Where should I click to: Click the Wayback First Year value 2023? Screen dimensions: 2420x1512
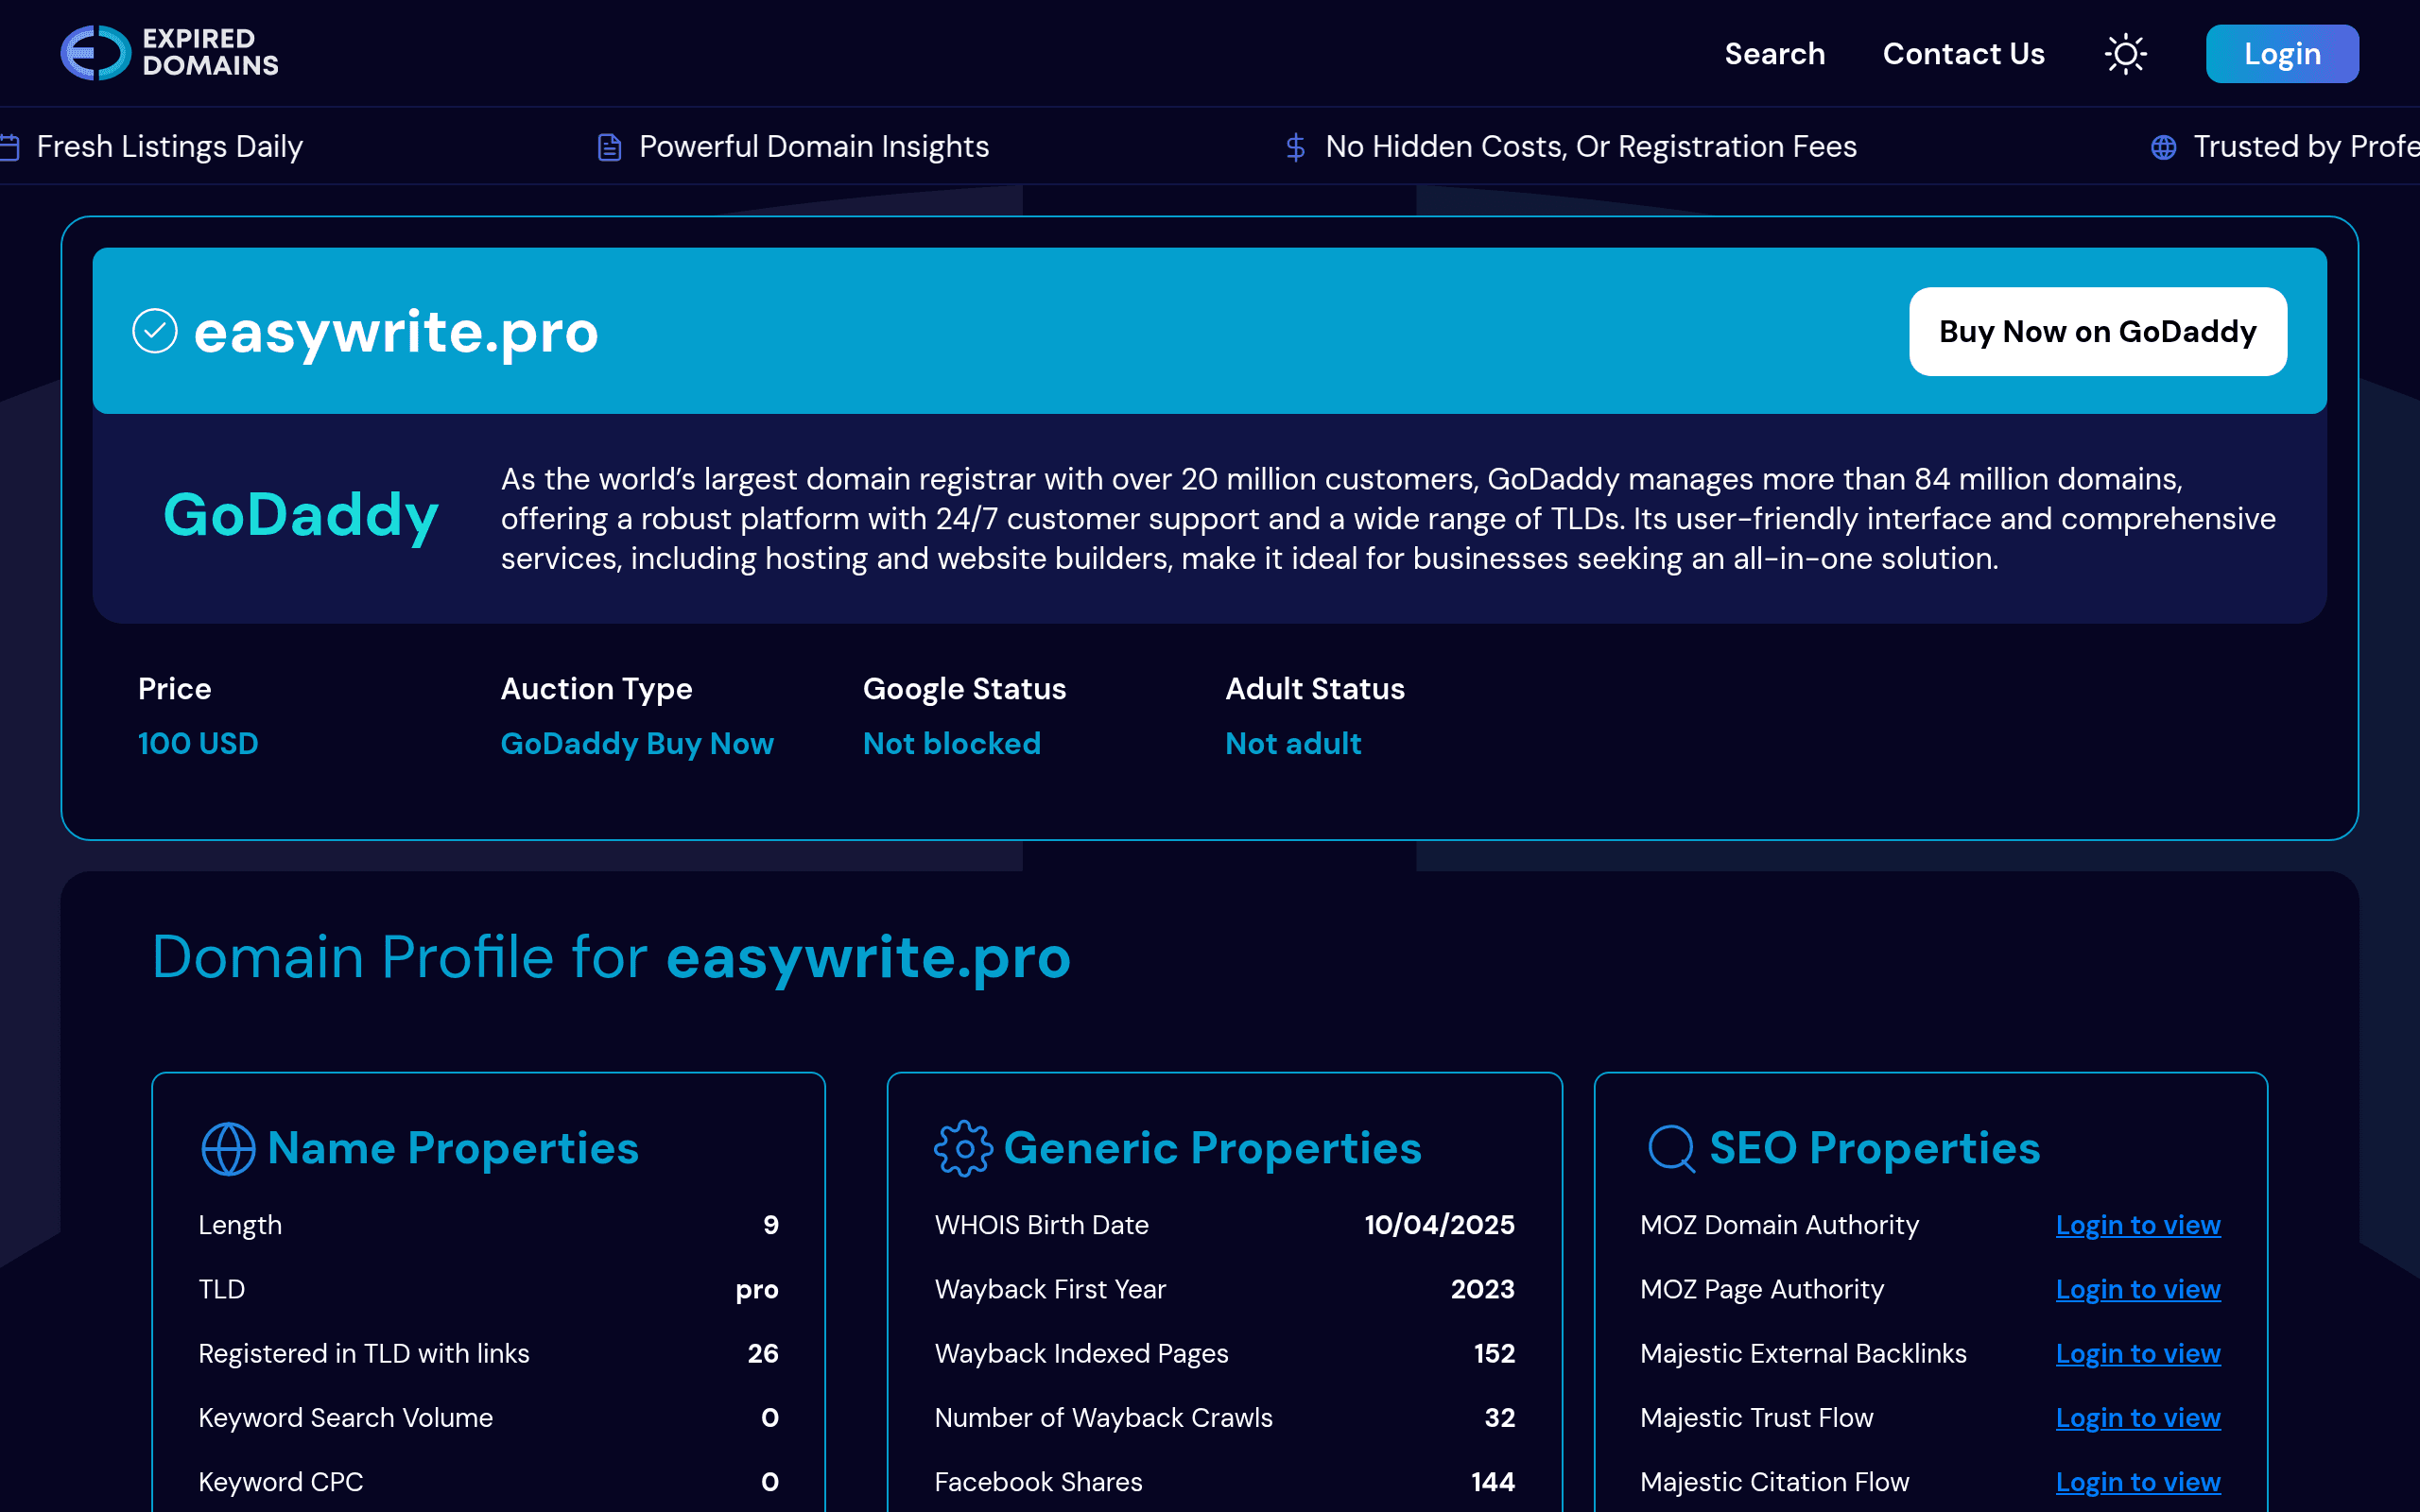pos(1482,1289)
